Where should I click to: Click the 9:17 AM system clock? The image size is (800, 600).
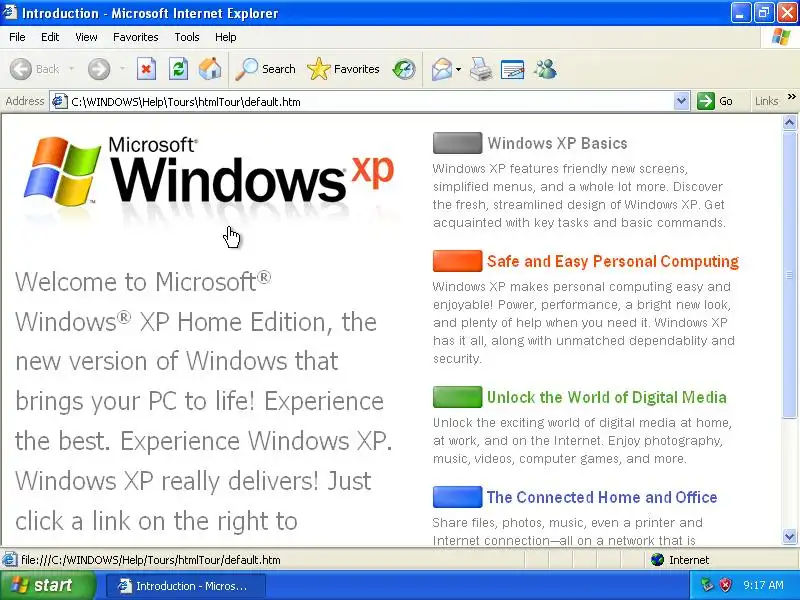tap(763, 585)
